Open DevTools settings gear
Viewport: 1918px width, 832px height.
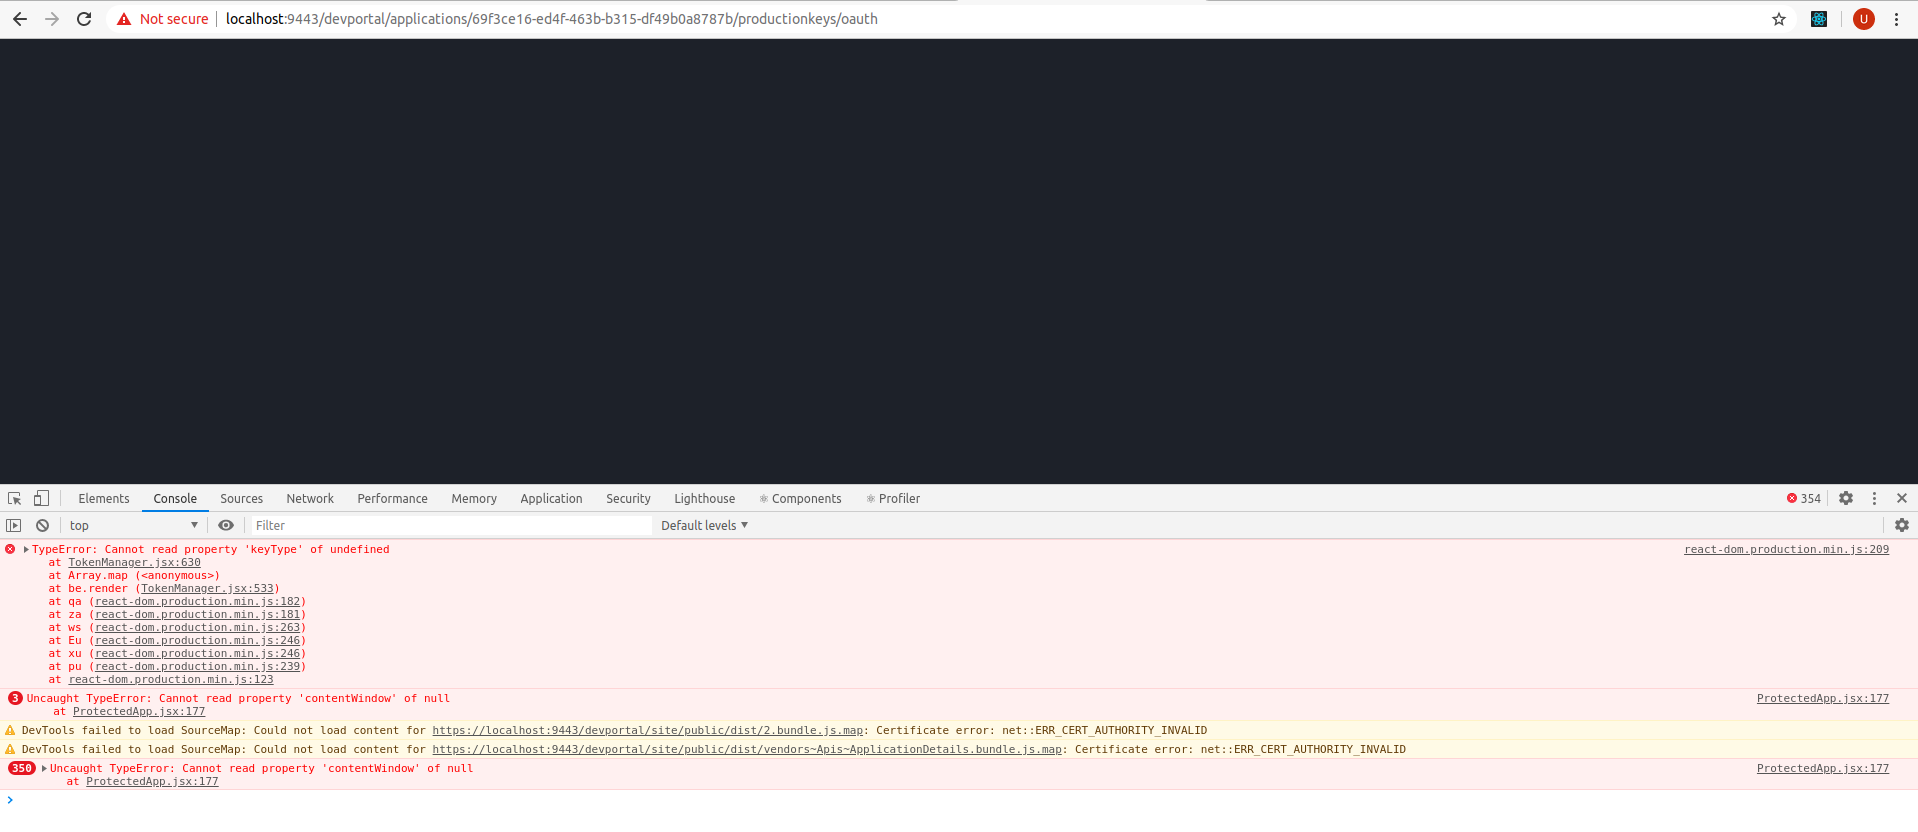[1846, 498]
